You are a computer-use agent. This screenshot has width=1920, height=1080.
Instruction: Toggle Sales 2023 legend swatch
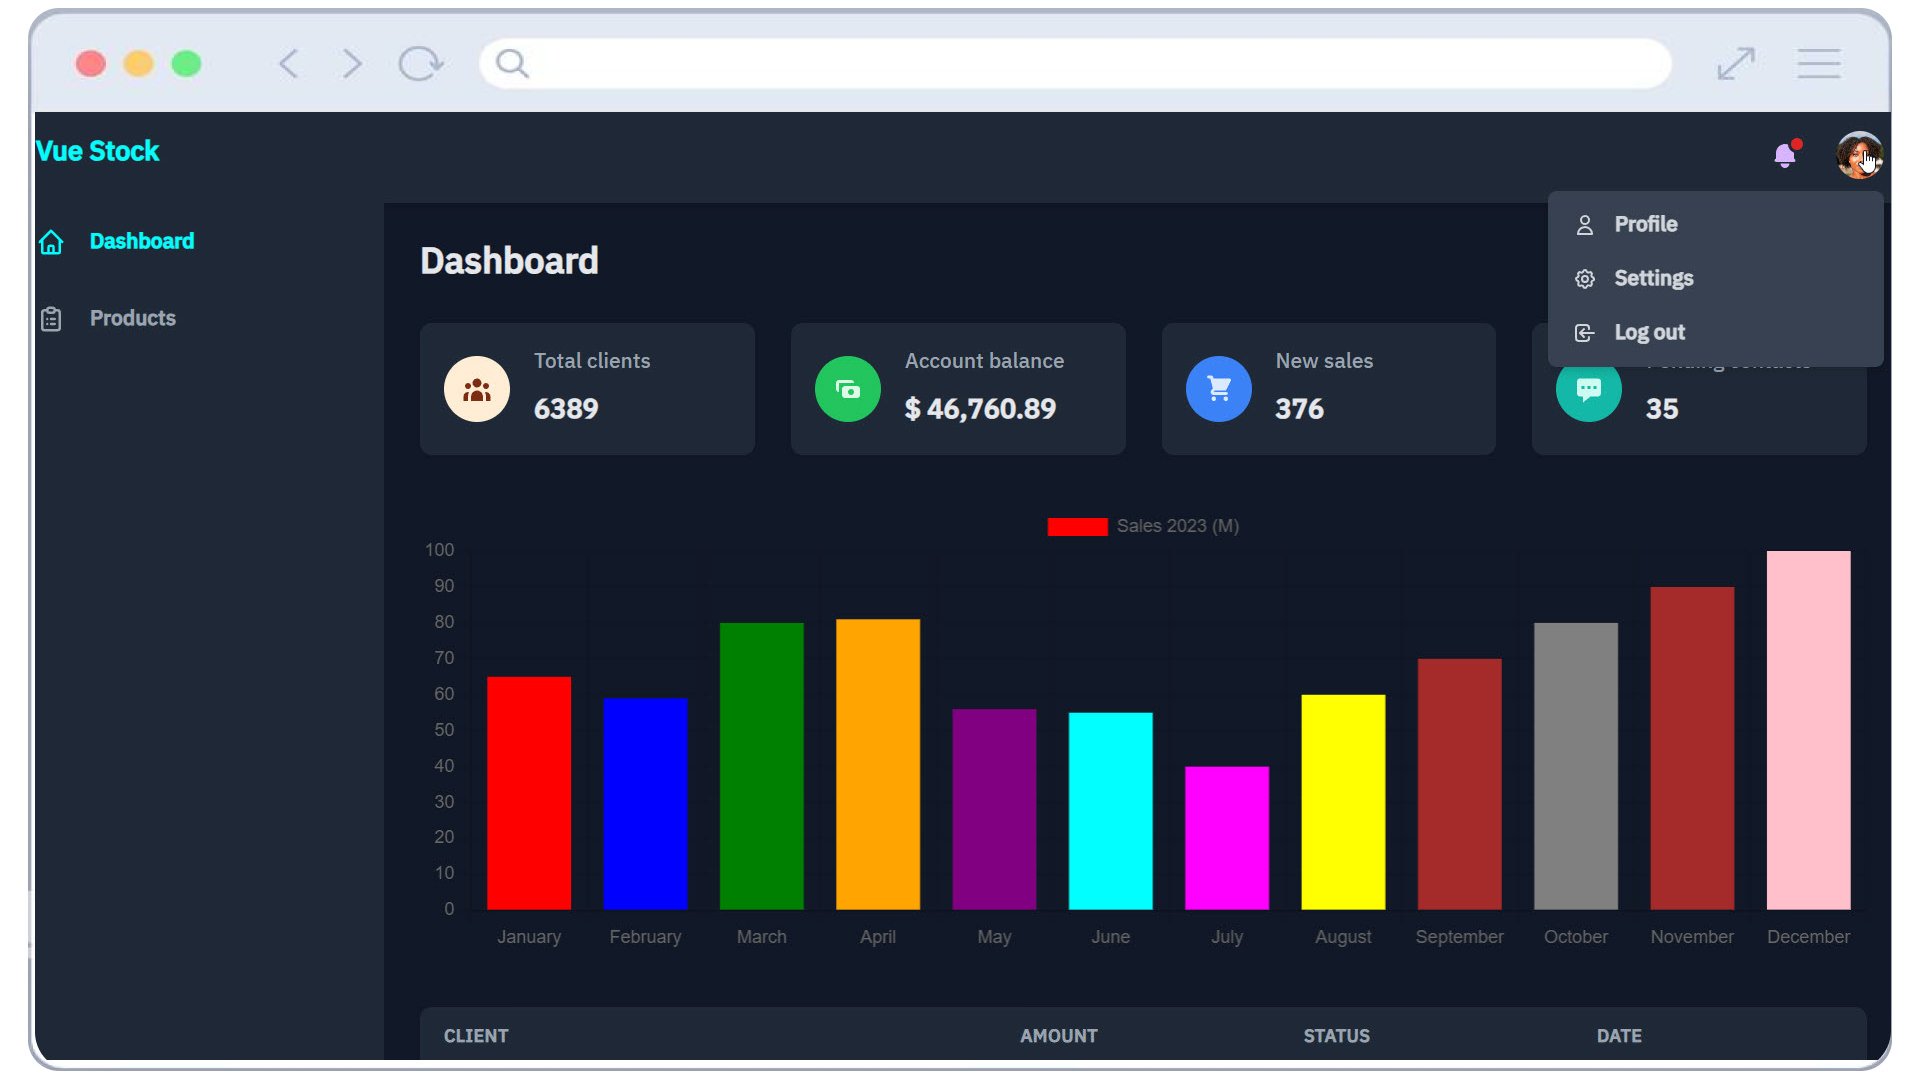[1077, 527]
